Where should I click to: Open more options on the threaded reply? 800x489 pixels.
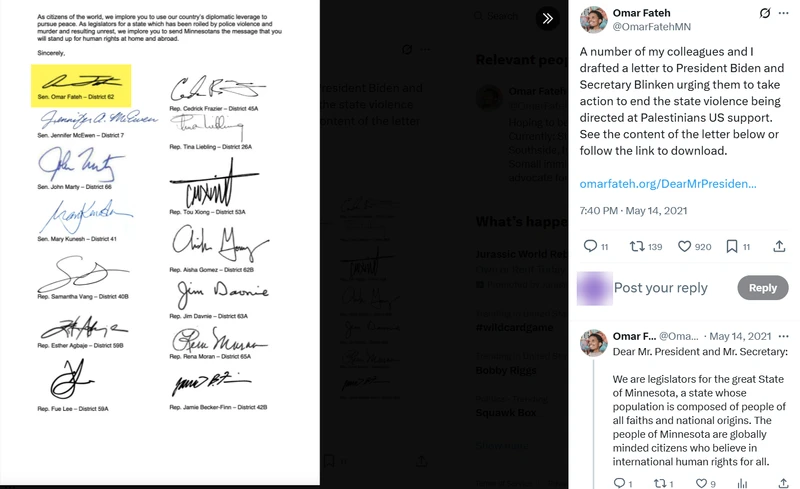pos(783,336)
